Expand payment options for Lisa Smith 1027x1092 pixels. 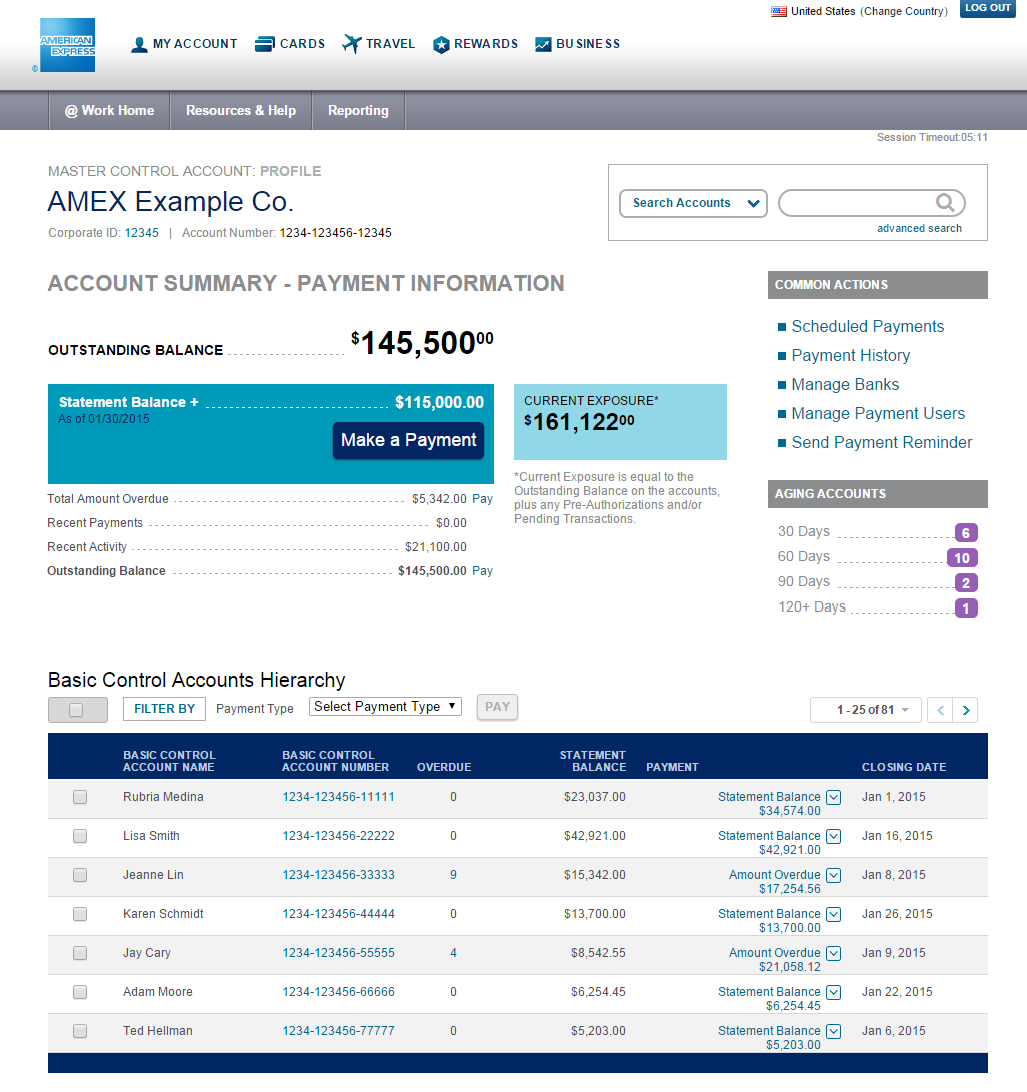click(x=834, y=836)
